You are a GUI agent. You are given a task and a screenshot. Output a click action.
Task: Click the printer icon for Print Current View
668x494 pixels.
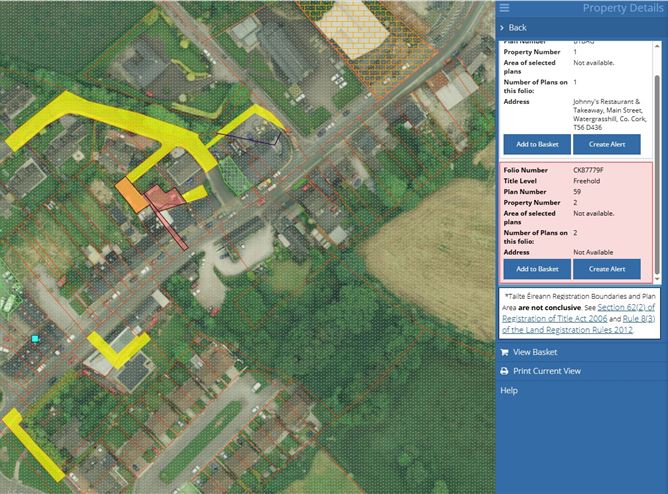click(x=504, y=371)
